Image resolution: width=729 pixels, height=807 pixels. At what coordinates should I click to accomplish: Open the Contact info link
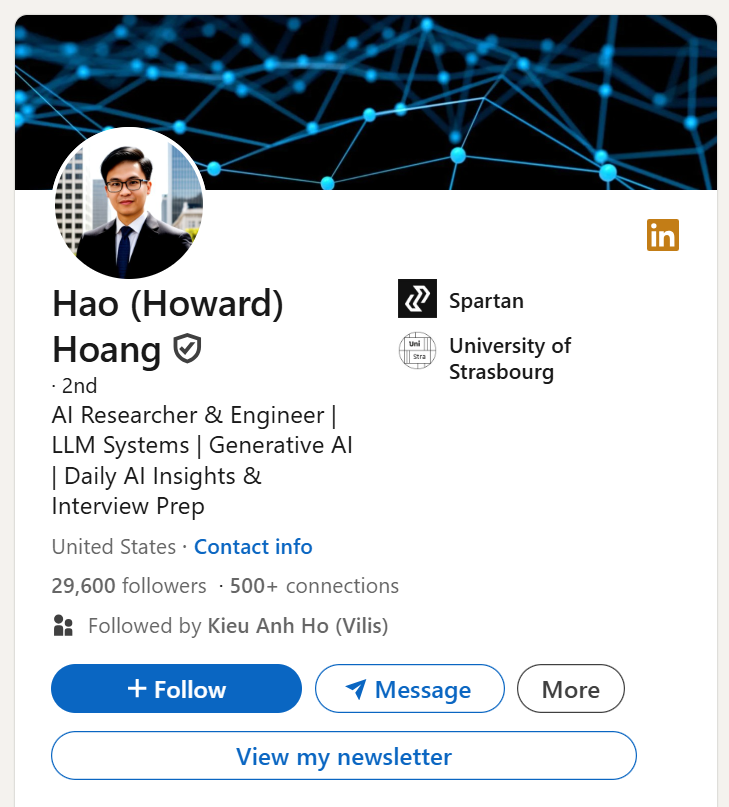point(253,547)
